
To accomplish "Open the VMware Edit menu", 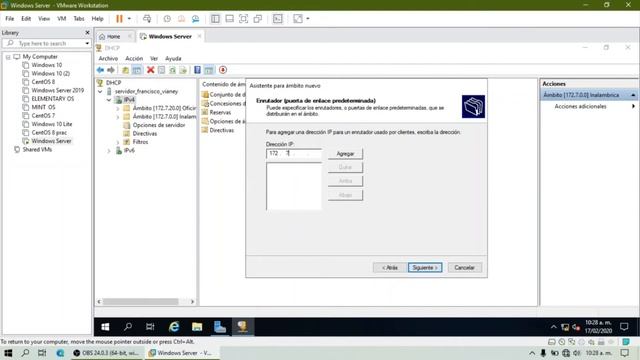I will (x=26, y=19).
